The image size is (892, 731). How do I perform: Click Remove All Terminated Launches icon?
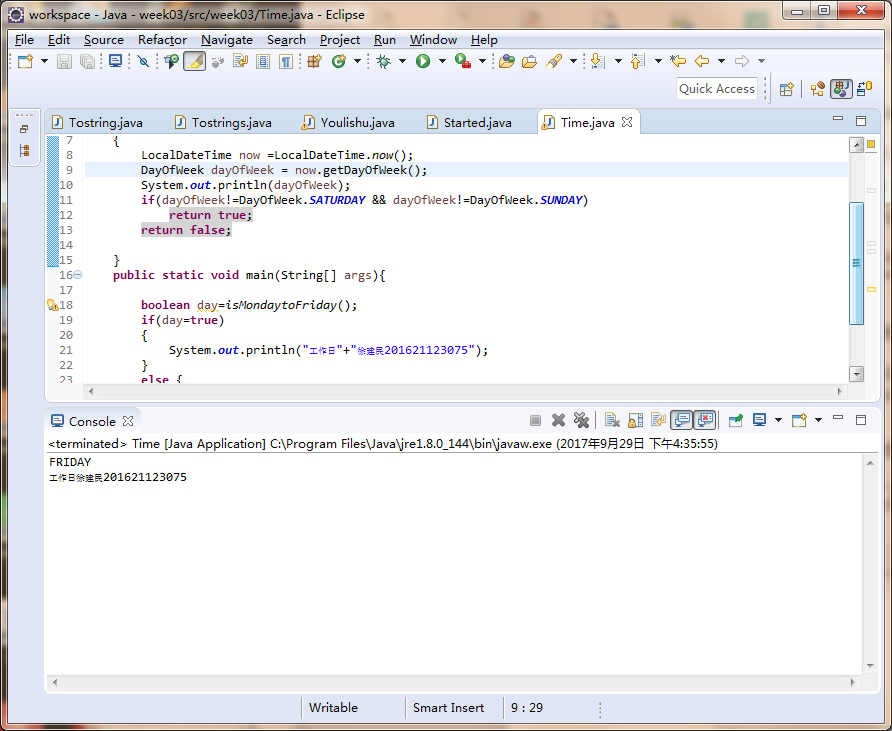tap(581, 420)
